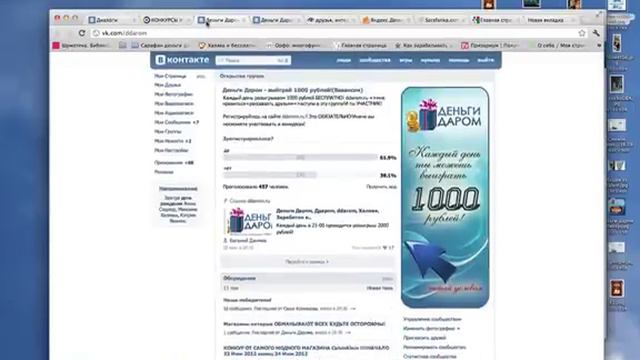Click Управление сообществом under avatar
This screenshot has width=640, height=360.
[432, 319]
